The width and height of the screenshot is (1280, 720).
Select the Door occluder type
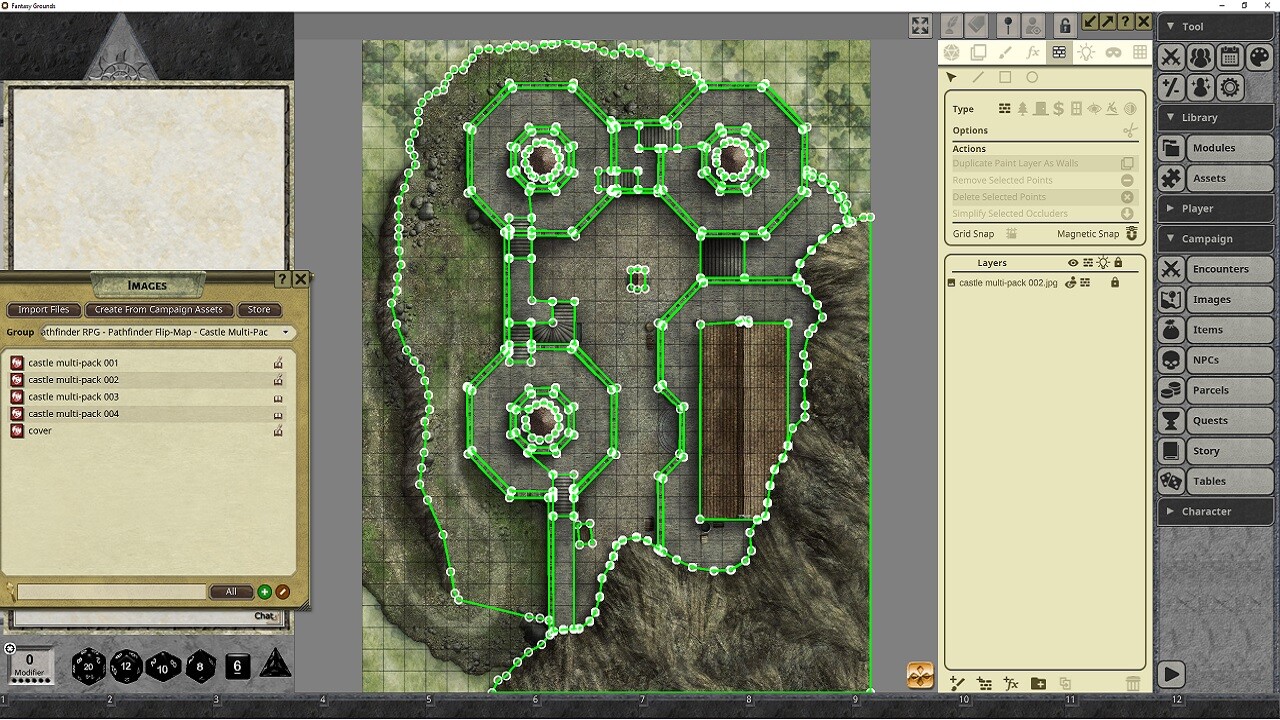(1039, 108)
